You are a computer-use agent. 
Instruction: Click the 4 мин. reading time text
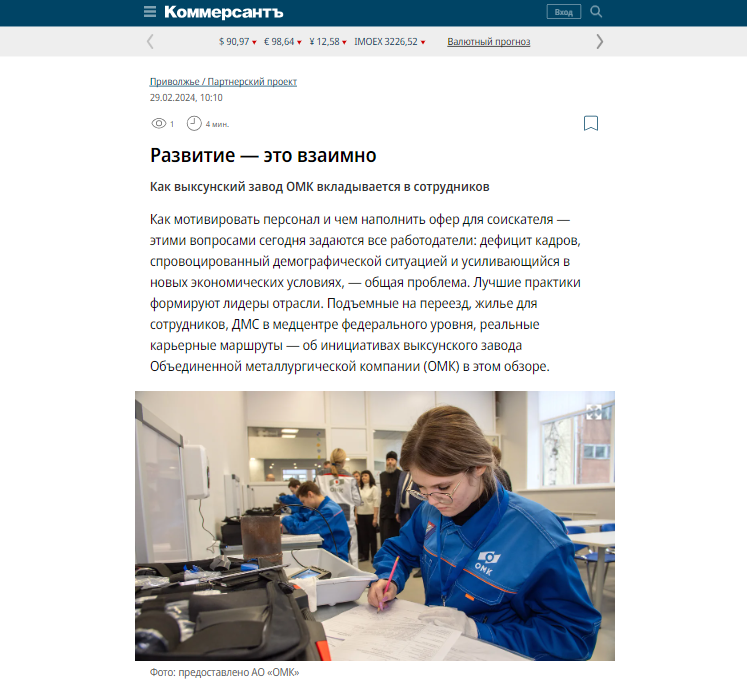(217, 124)
